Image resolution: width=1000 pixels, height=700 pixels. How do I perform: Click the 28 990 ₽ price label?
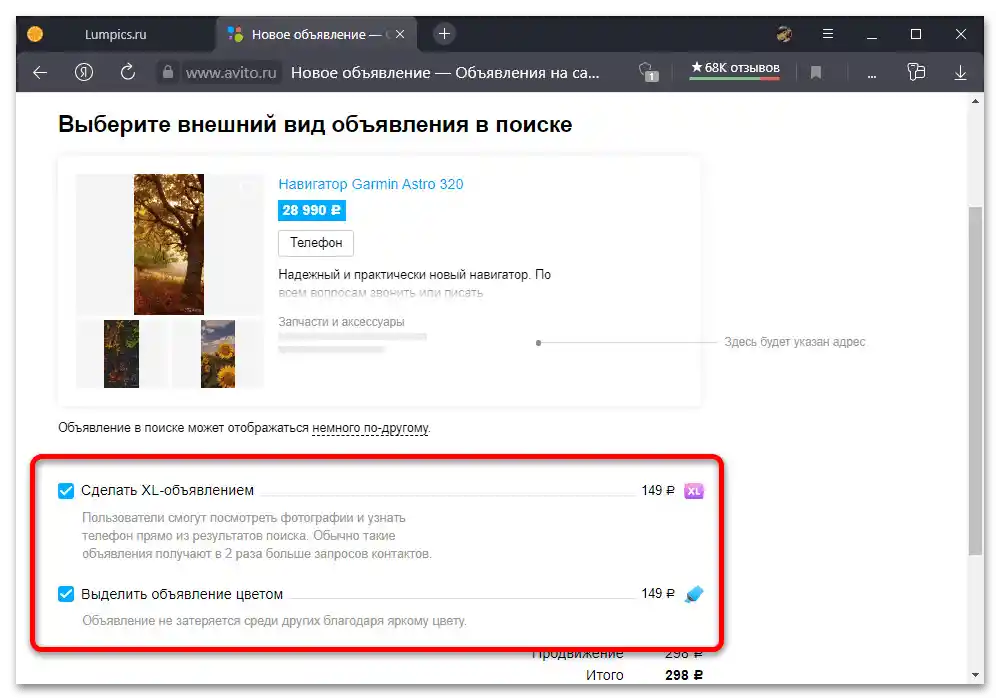(x=311, y=210)
